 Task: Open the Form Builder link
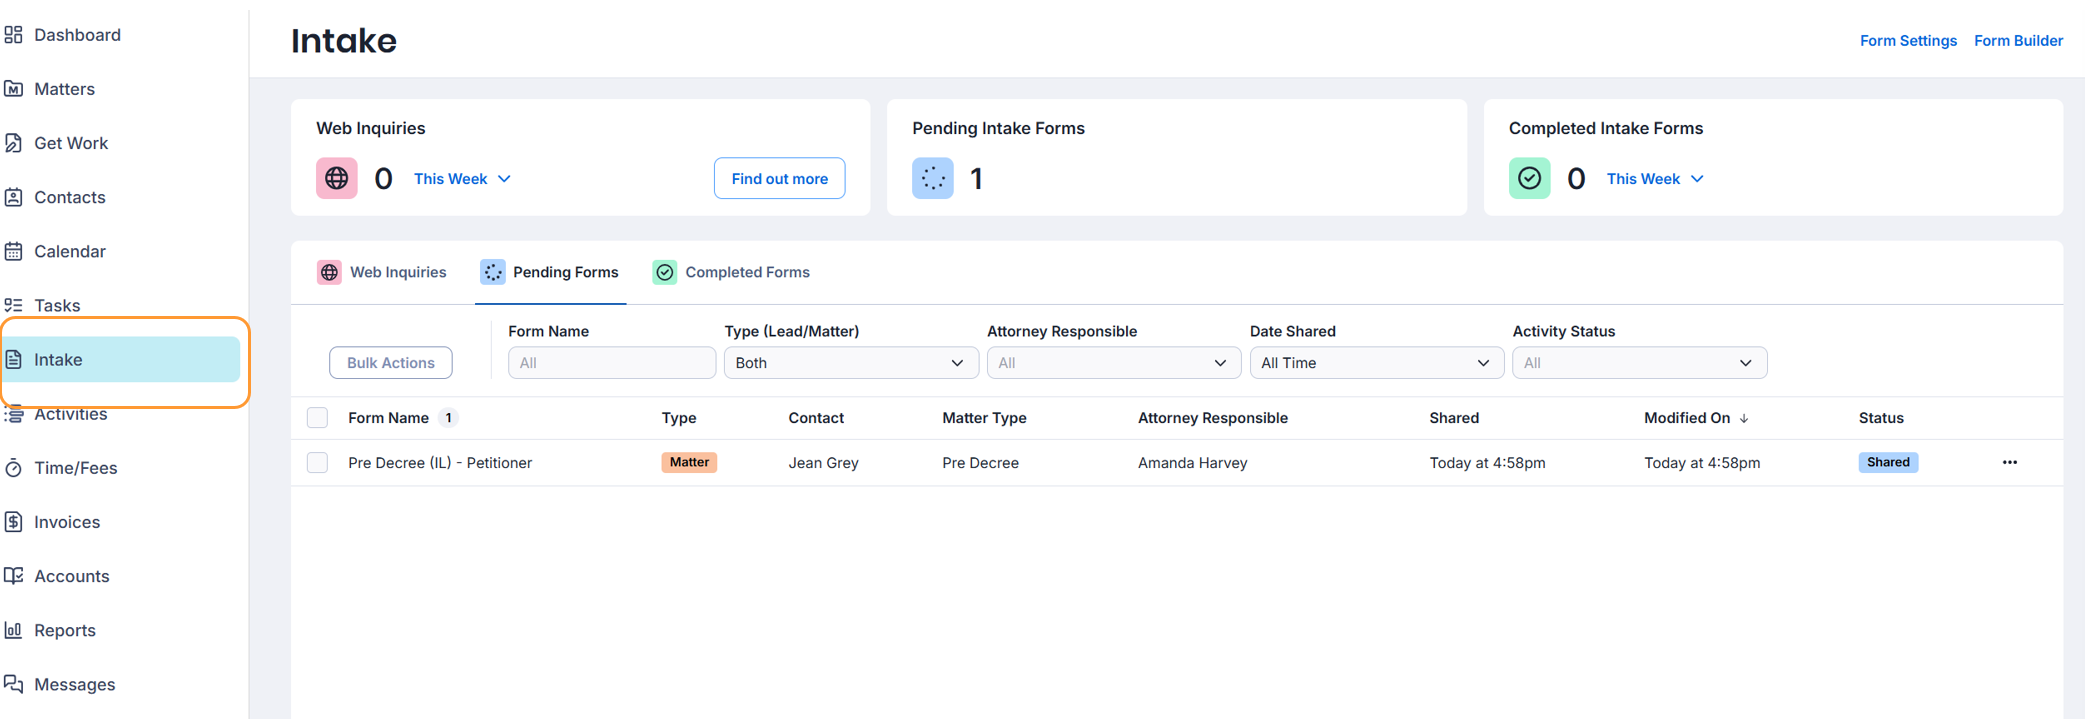point(2018,41)
